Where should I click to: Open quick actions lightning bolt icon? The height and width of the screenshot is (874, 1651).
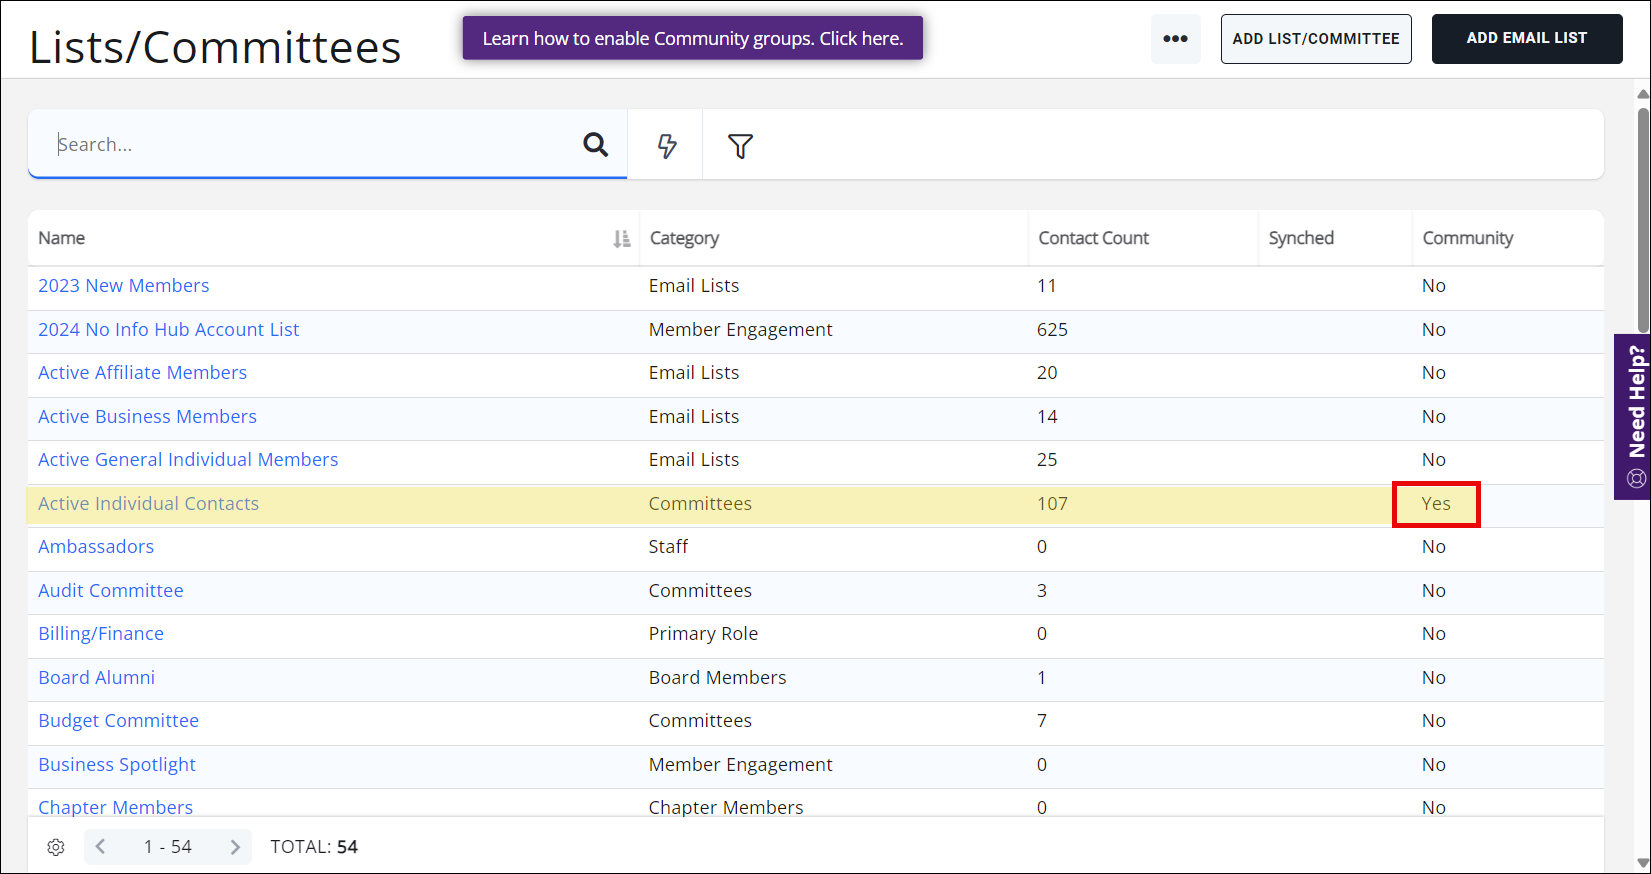pyautogui.click(x=667, y=146)
